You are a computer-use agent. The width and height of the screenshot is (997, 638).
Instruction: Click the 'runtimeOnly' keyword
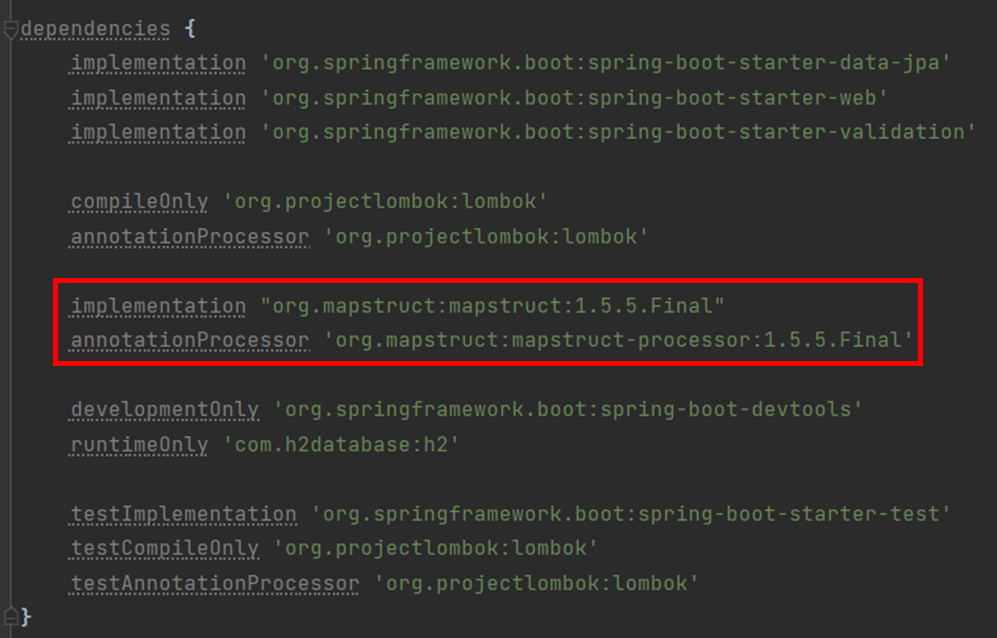139,445
